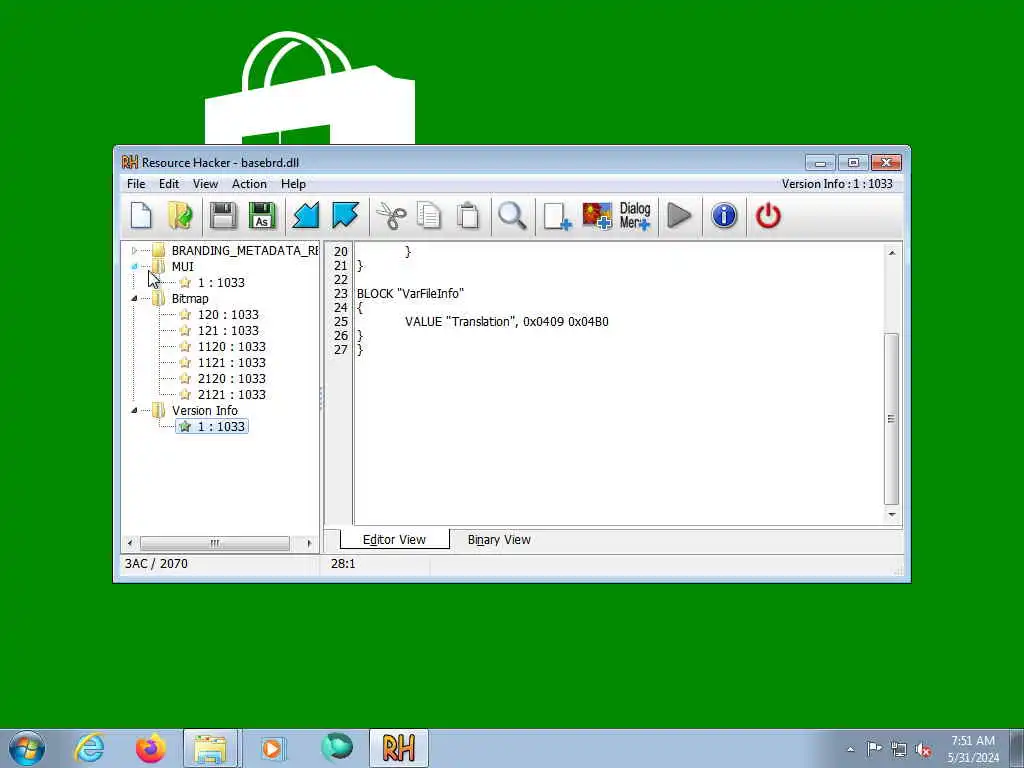1024x768 pixels.
Task: Click line number 27 in the gutter
Action: (x=340, y=350)
